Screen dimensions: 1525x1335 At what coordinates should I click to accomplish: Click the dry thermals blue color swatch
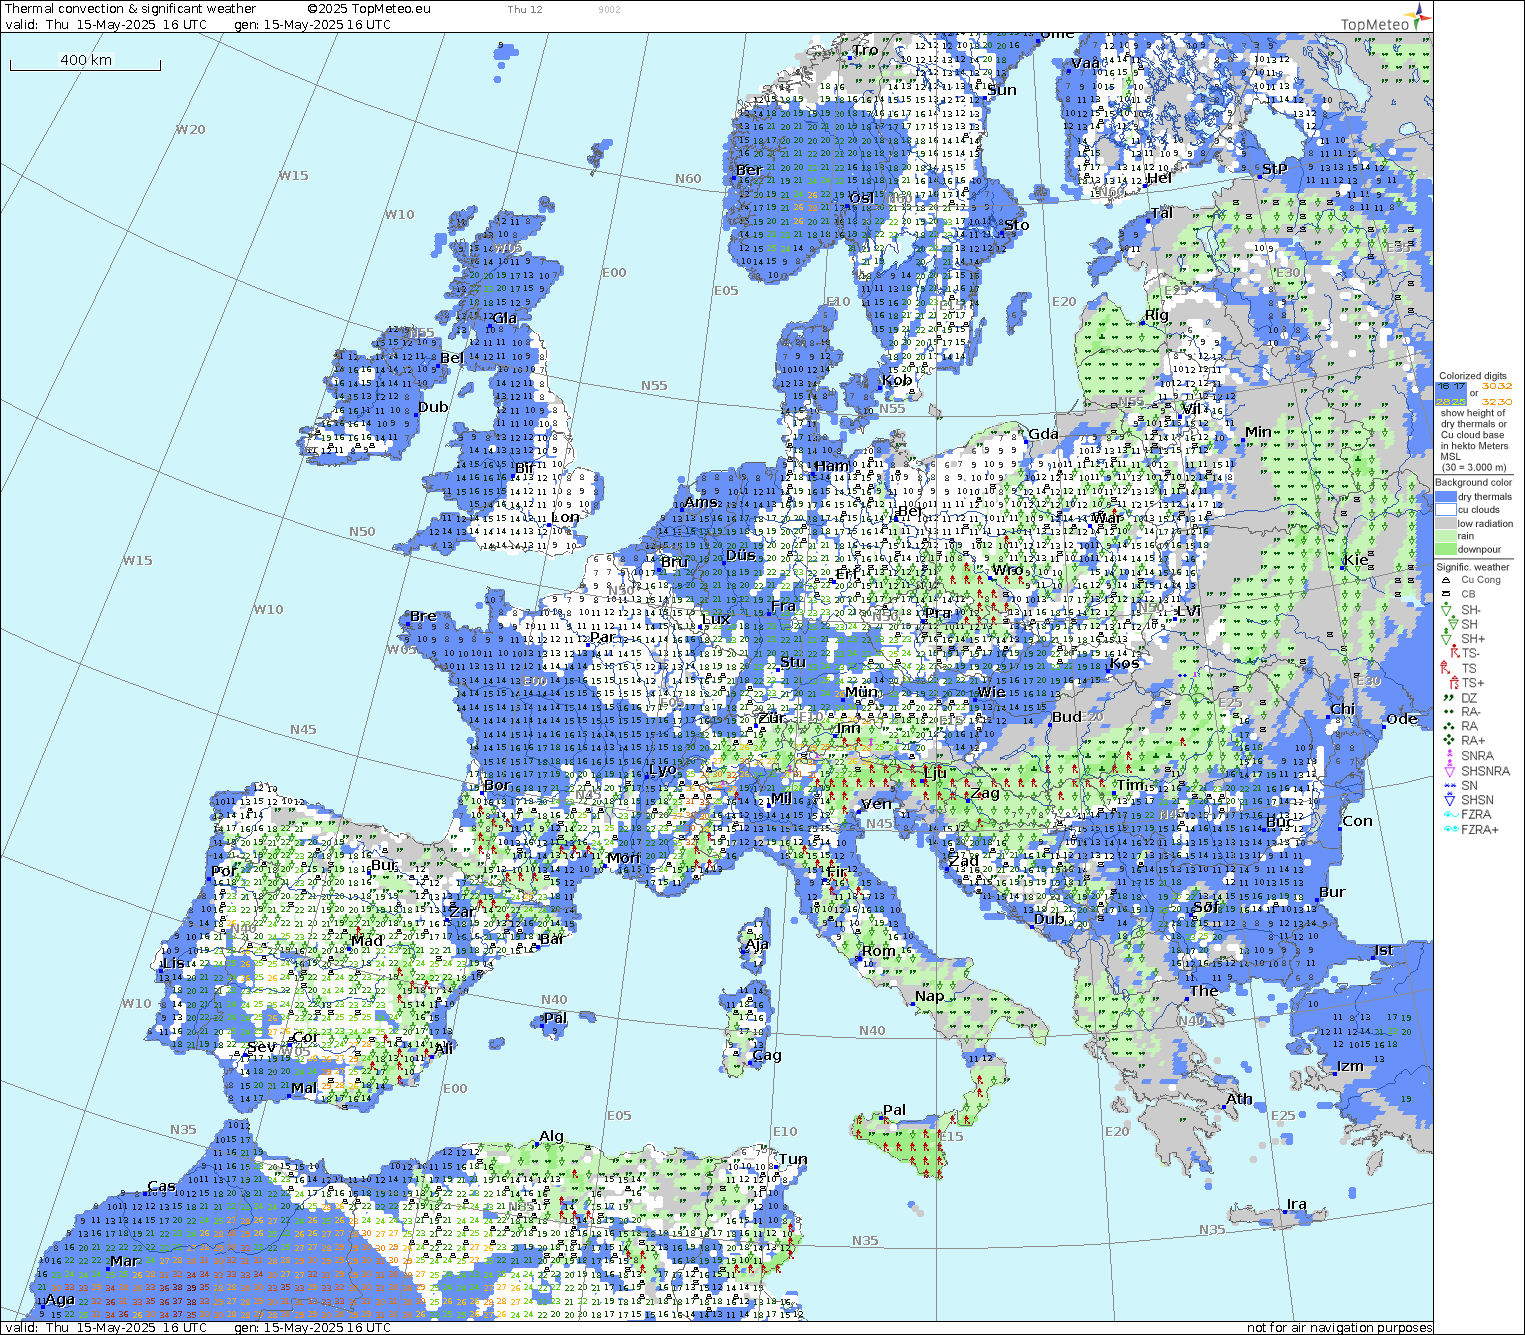pyautogui.click(x=1446, y=497)
